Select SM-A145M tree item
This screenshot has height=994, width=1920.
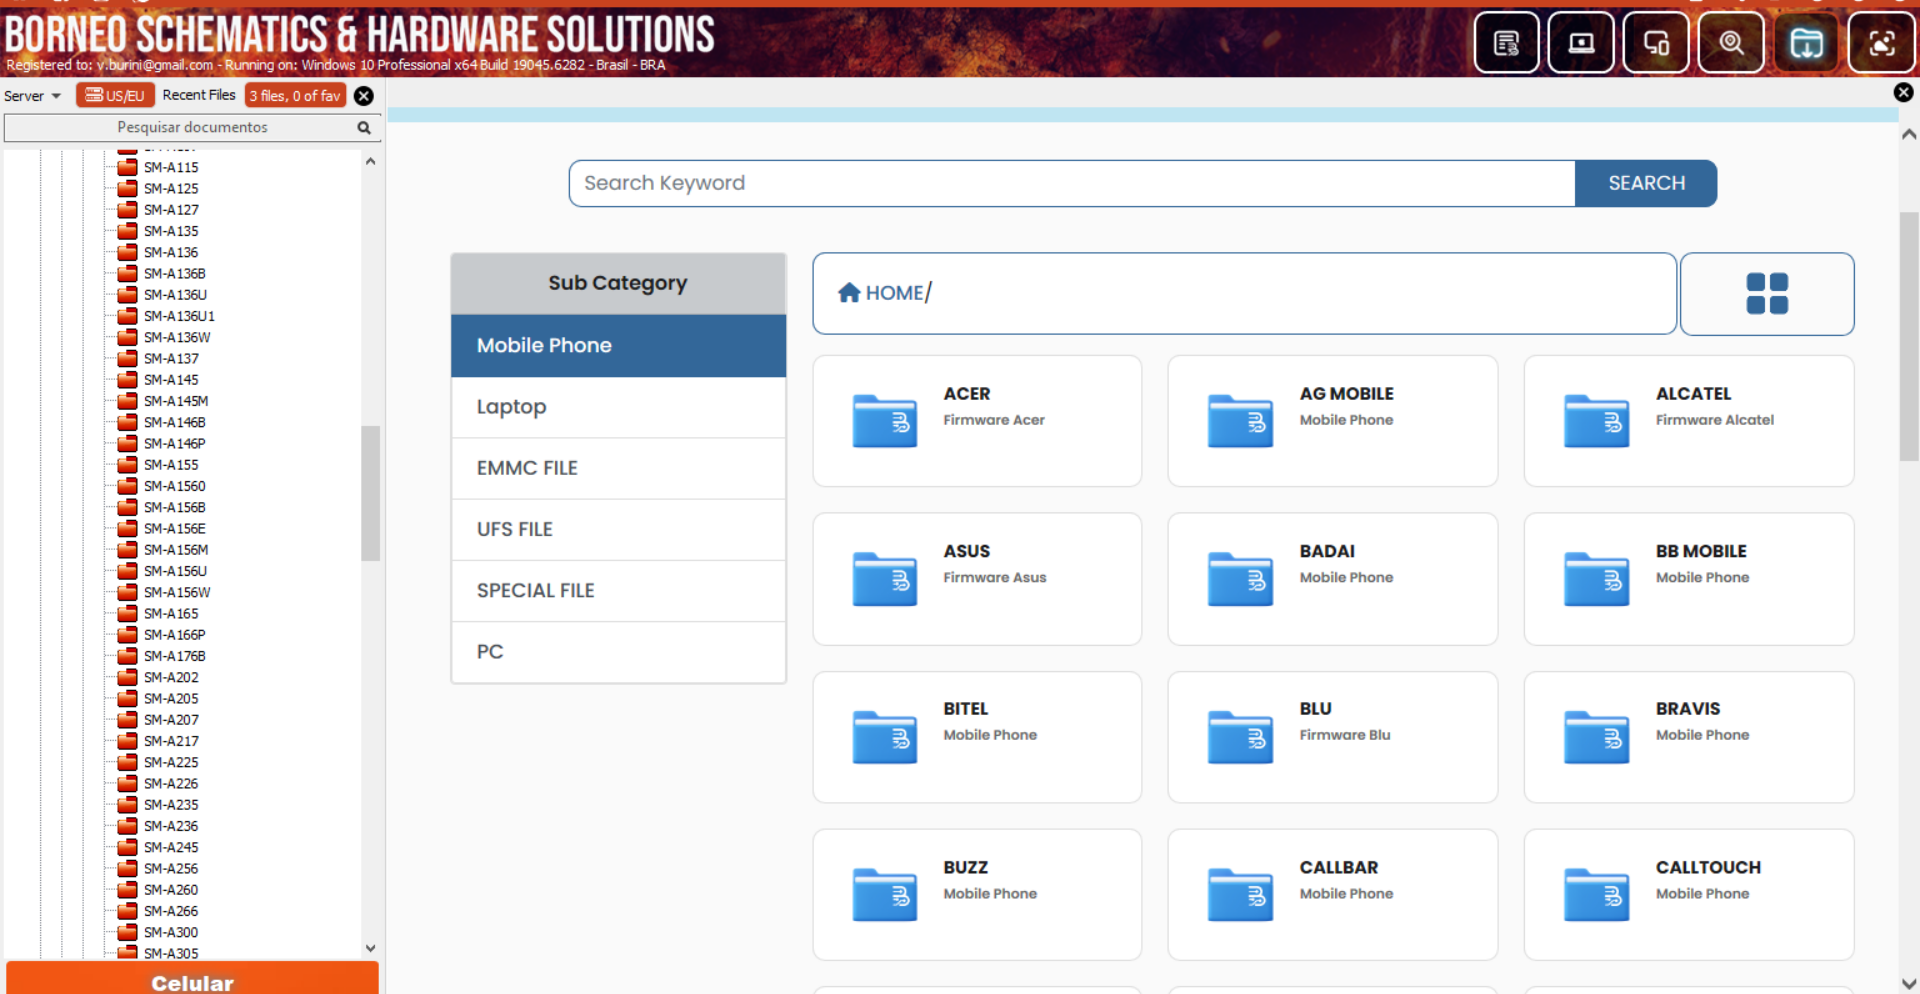coord(176,401)
